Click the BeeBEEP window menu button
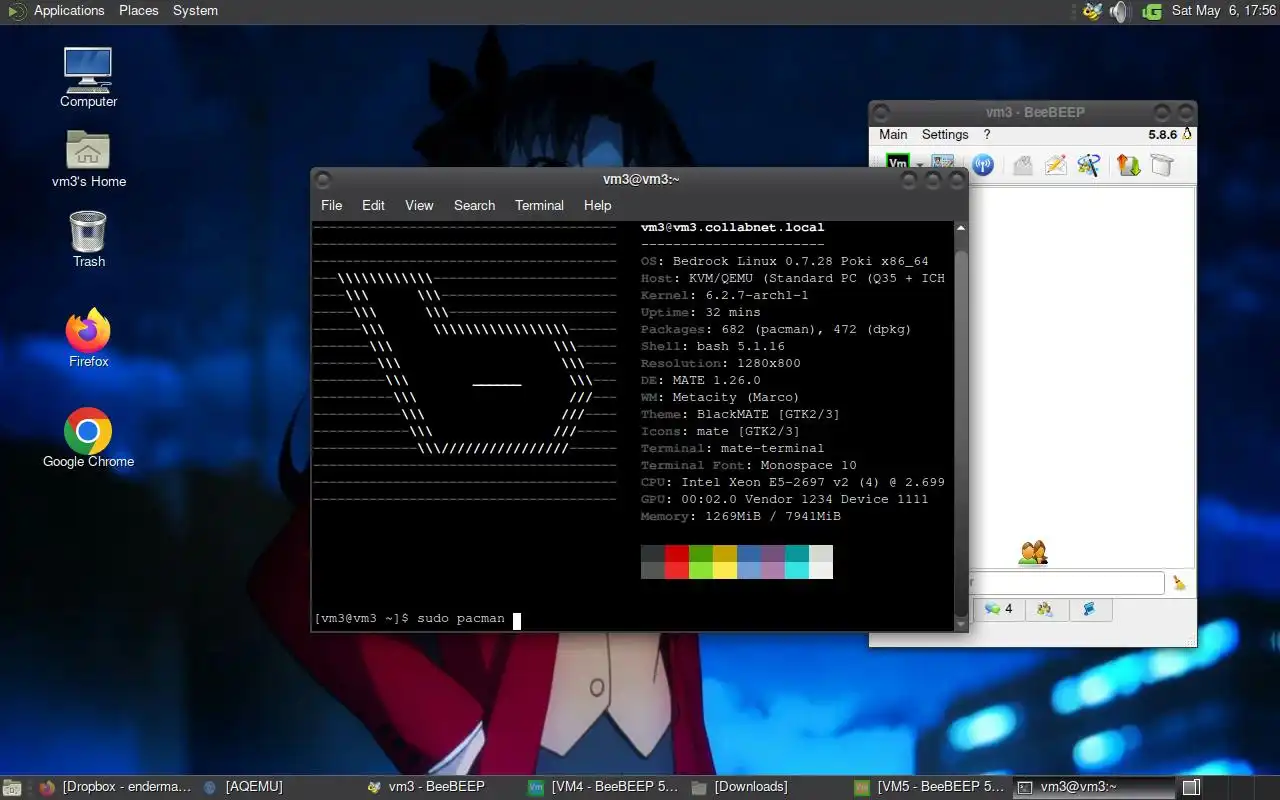Image resolution: width=1280 pixels, height=800 pixels. 881,112
